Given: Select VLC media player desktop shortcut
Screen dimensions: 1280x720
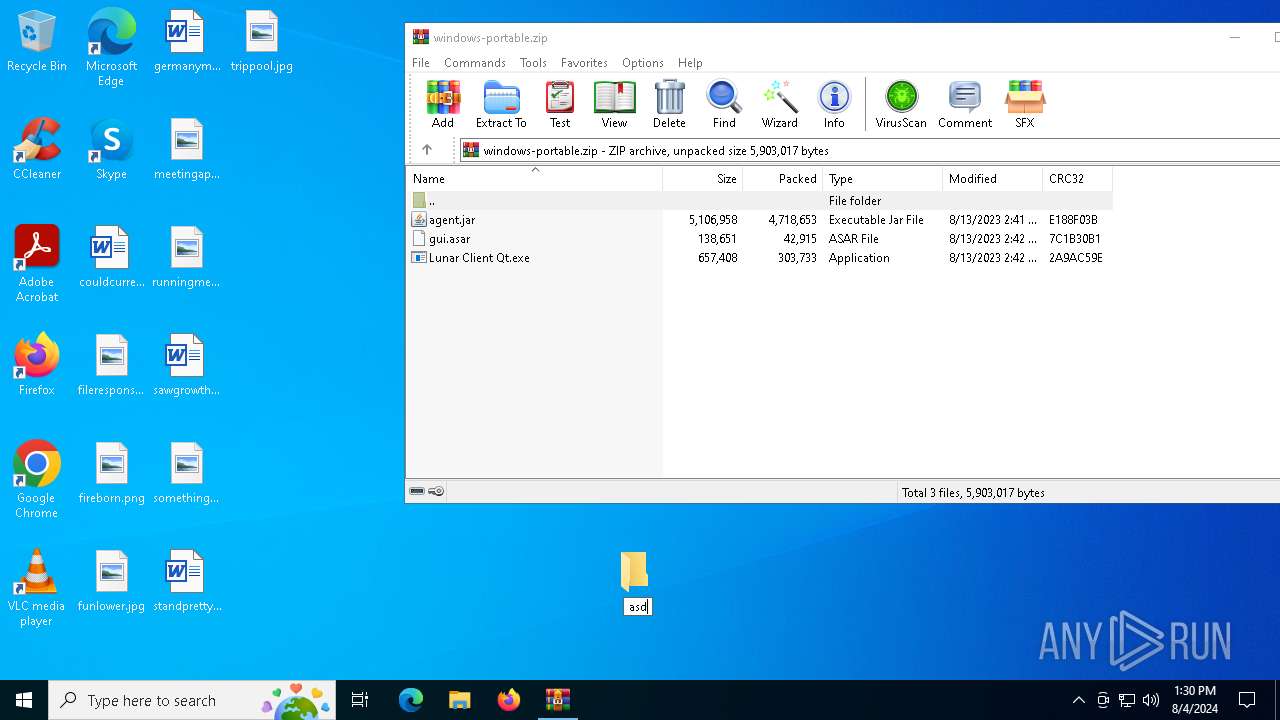Looking at the screenshot, I should (x=37, y=588).
